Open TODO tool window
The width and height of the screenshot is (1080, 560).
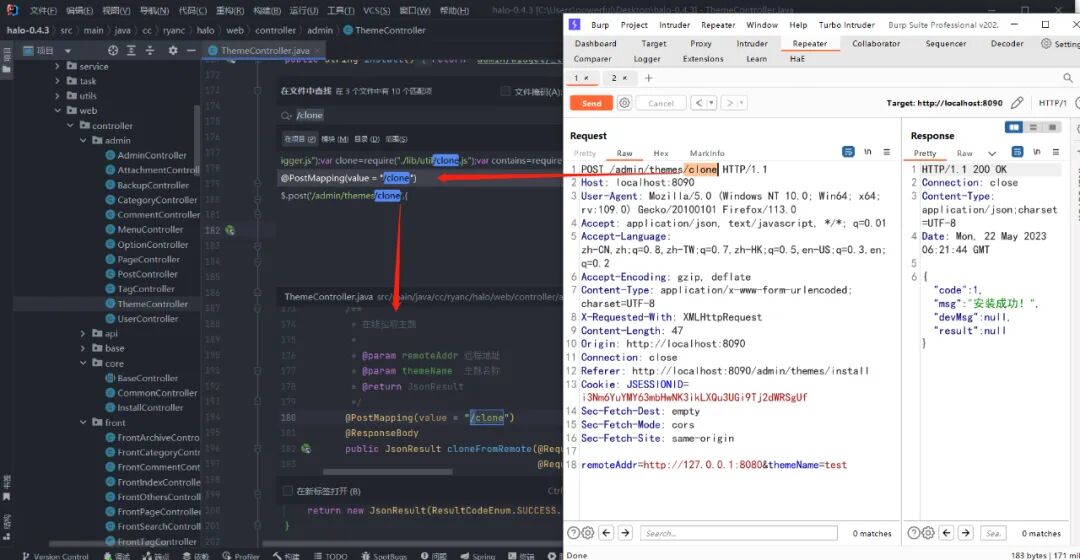331,555
